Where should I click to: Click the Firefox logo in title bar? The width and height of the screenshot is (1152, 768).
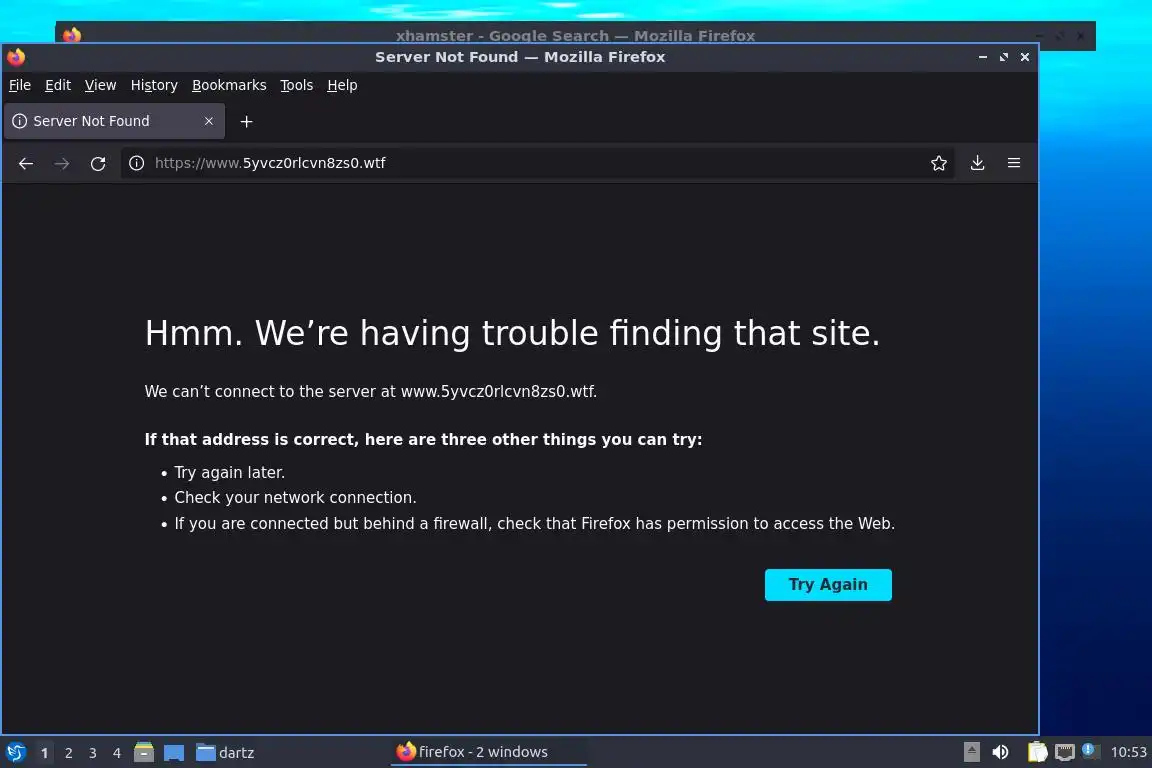tap(16, 57)
